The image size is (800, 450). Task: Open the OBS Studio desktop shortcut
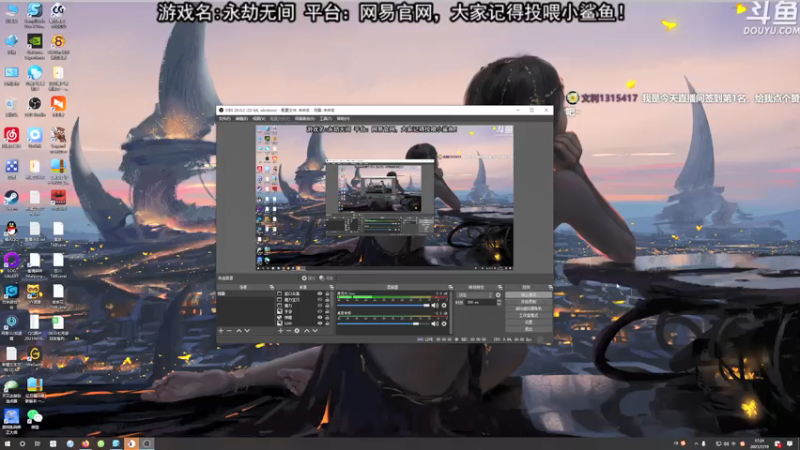pyautogui.click(x=35, y=104)
